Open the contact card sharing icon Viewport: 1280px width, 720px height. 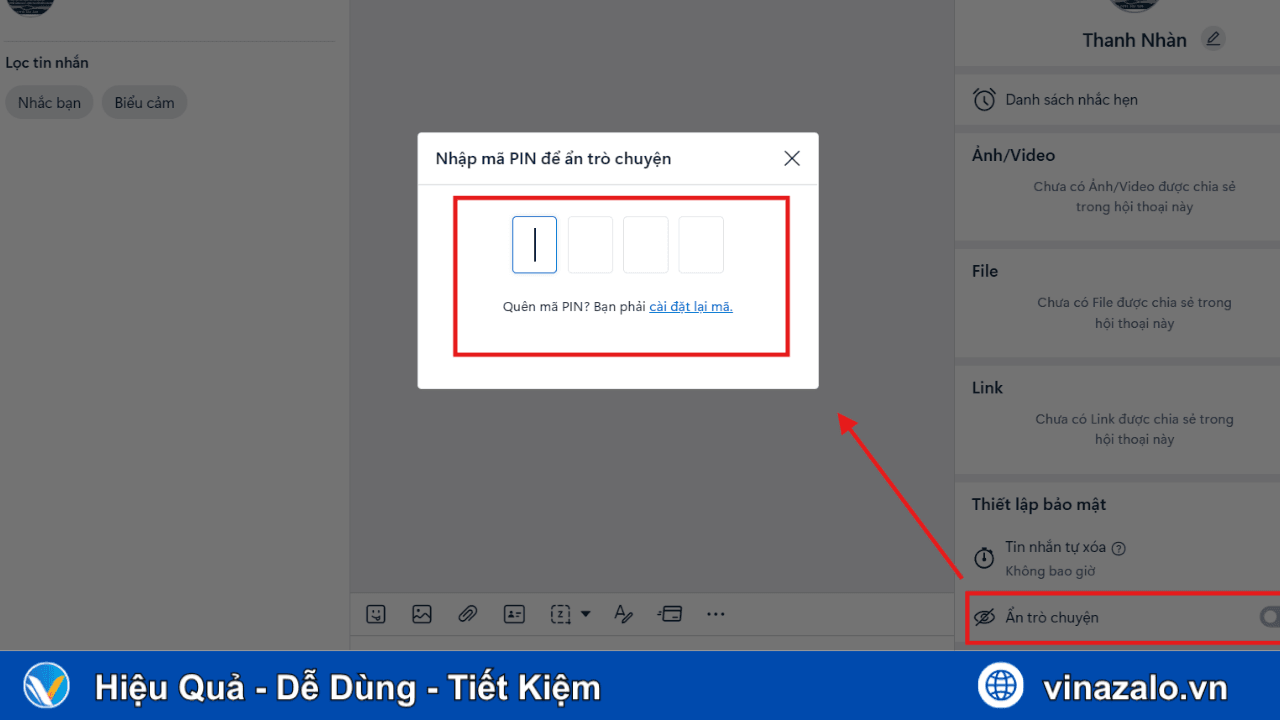(514, 614)
